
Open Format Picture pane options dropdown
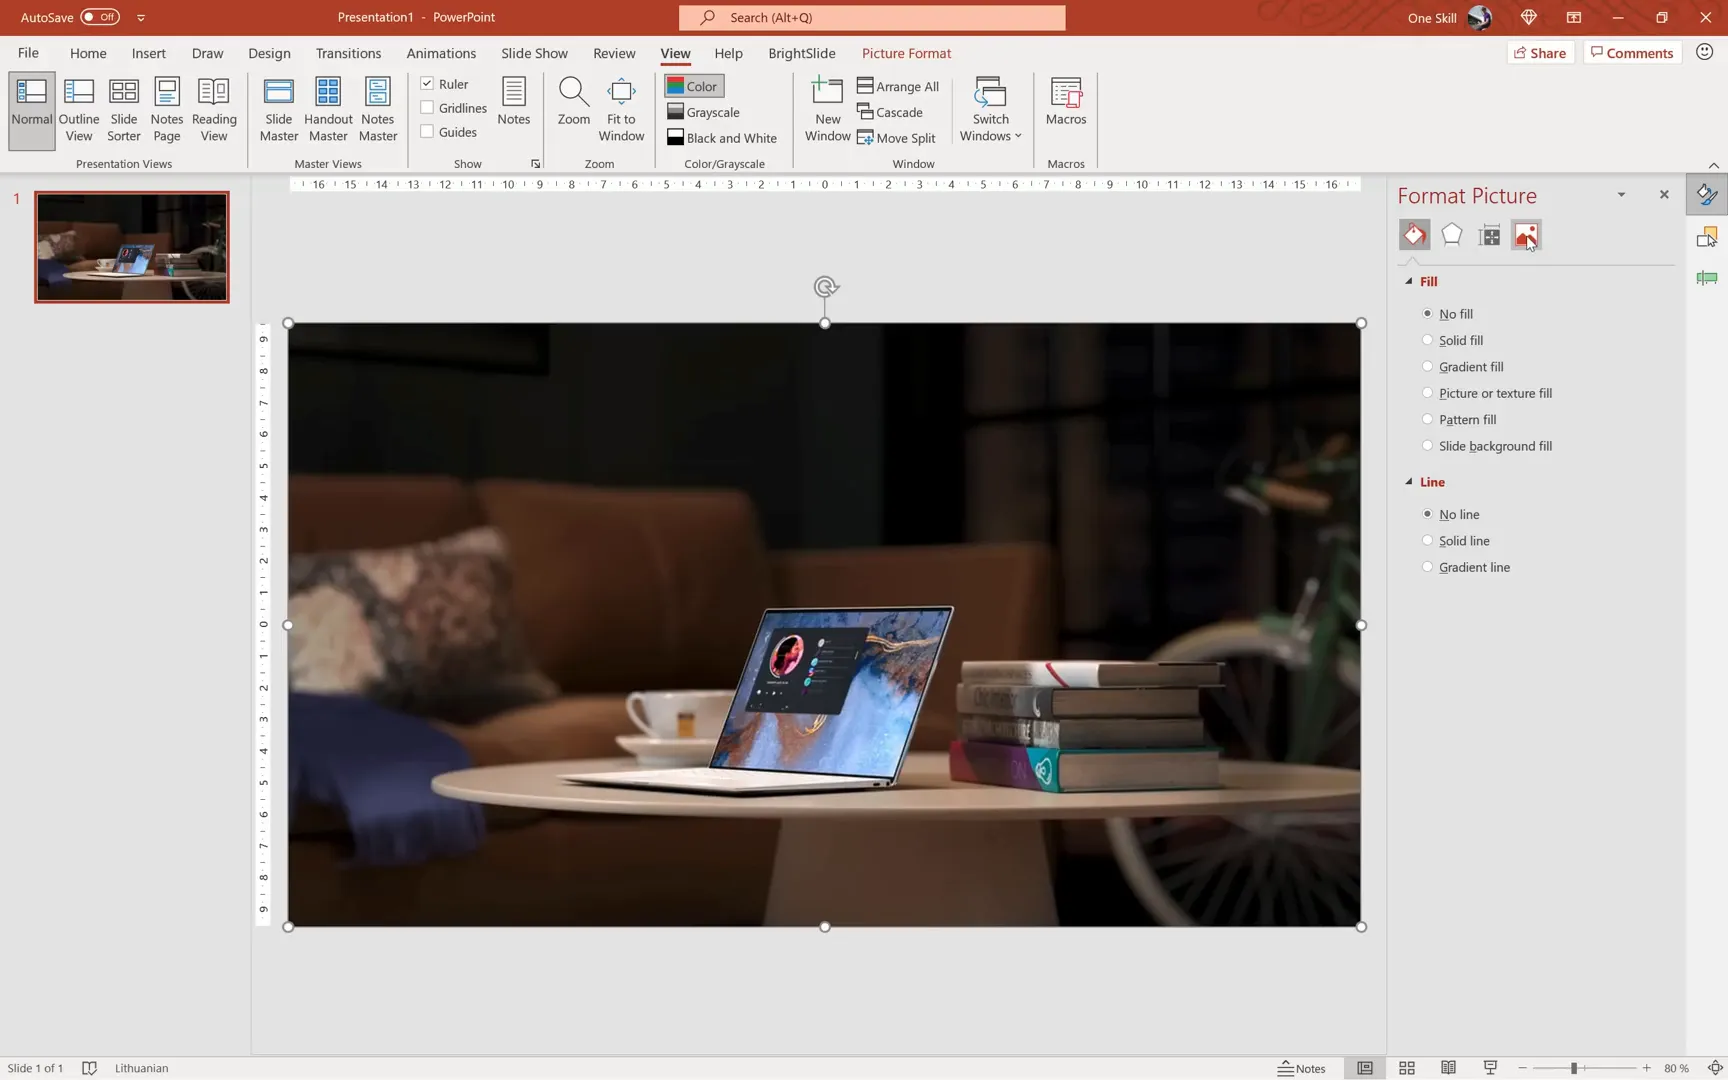tap(1621, 195)
